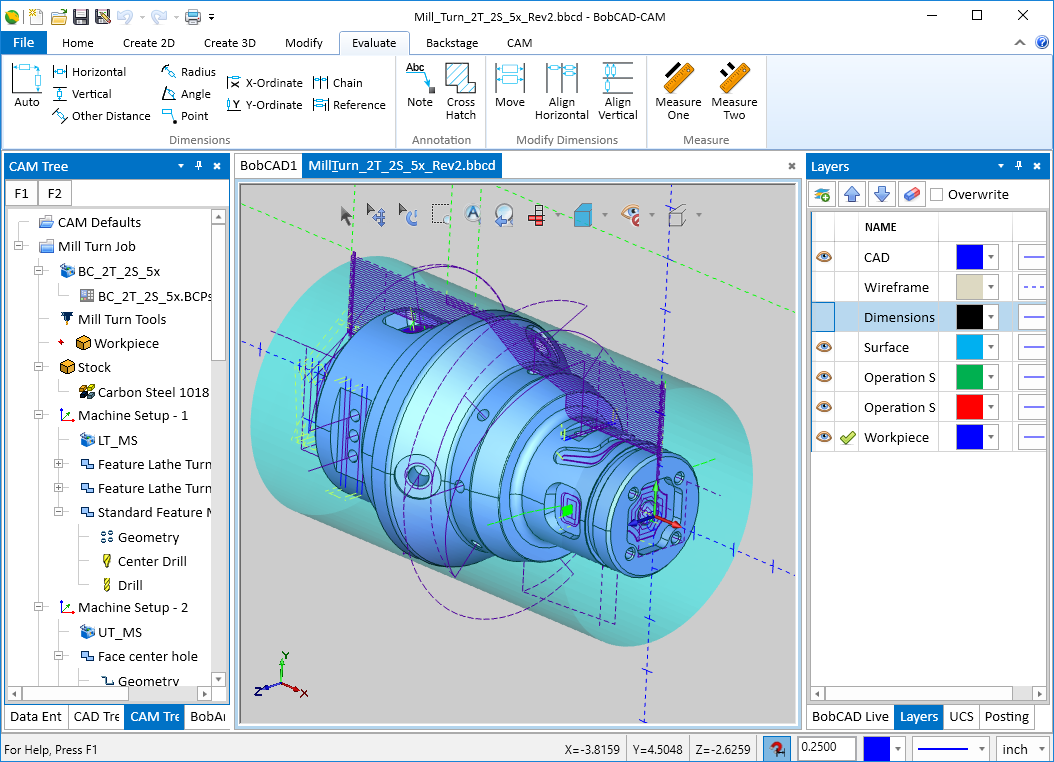
Task: Click the red help icon in status bar
Action: pyautogui.click(x=776, y=749)
